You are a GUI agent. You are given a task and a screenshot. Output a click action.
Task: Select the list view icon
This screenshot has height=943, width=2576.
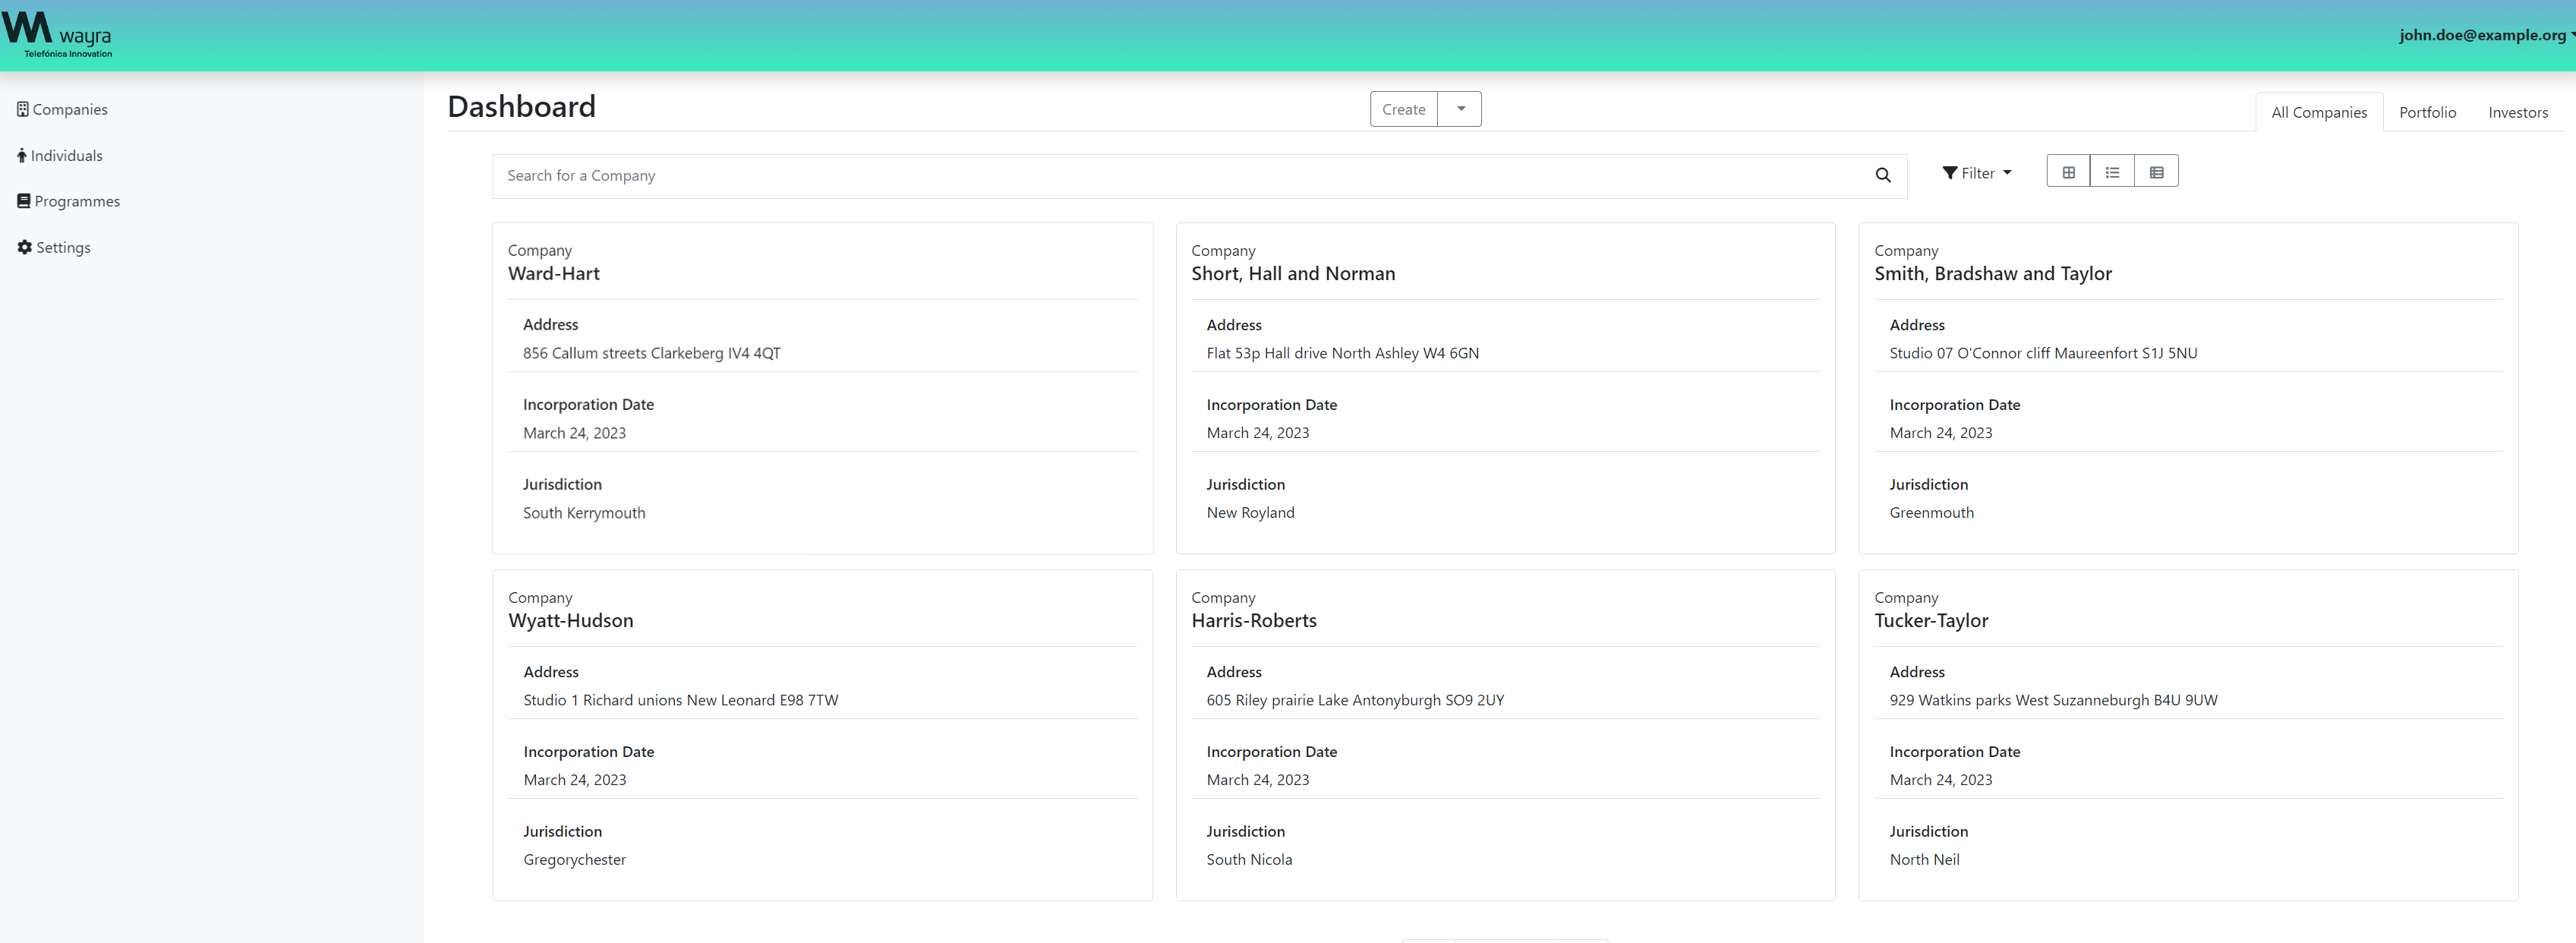pos(2112,171)
